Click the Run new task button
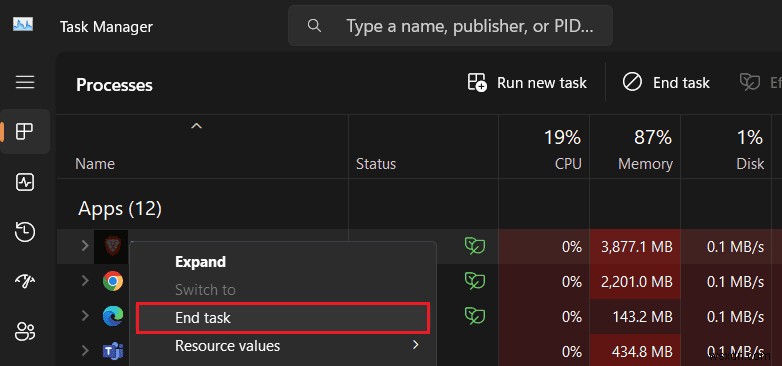 pos(527,83)
